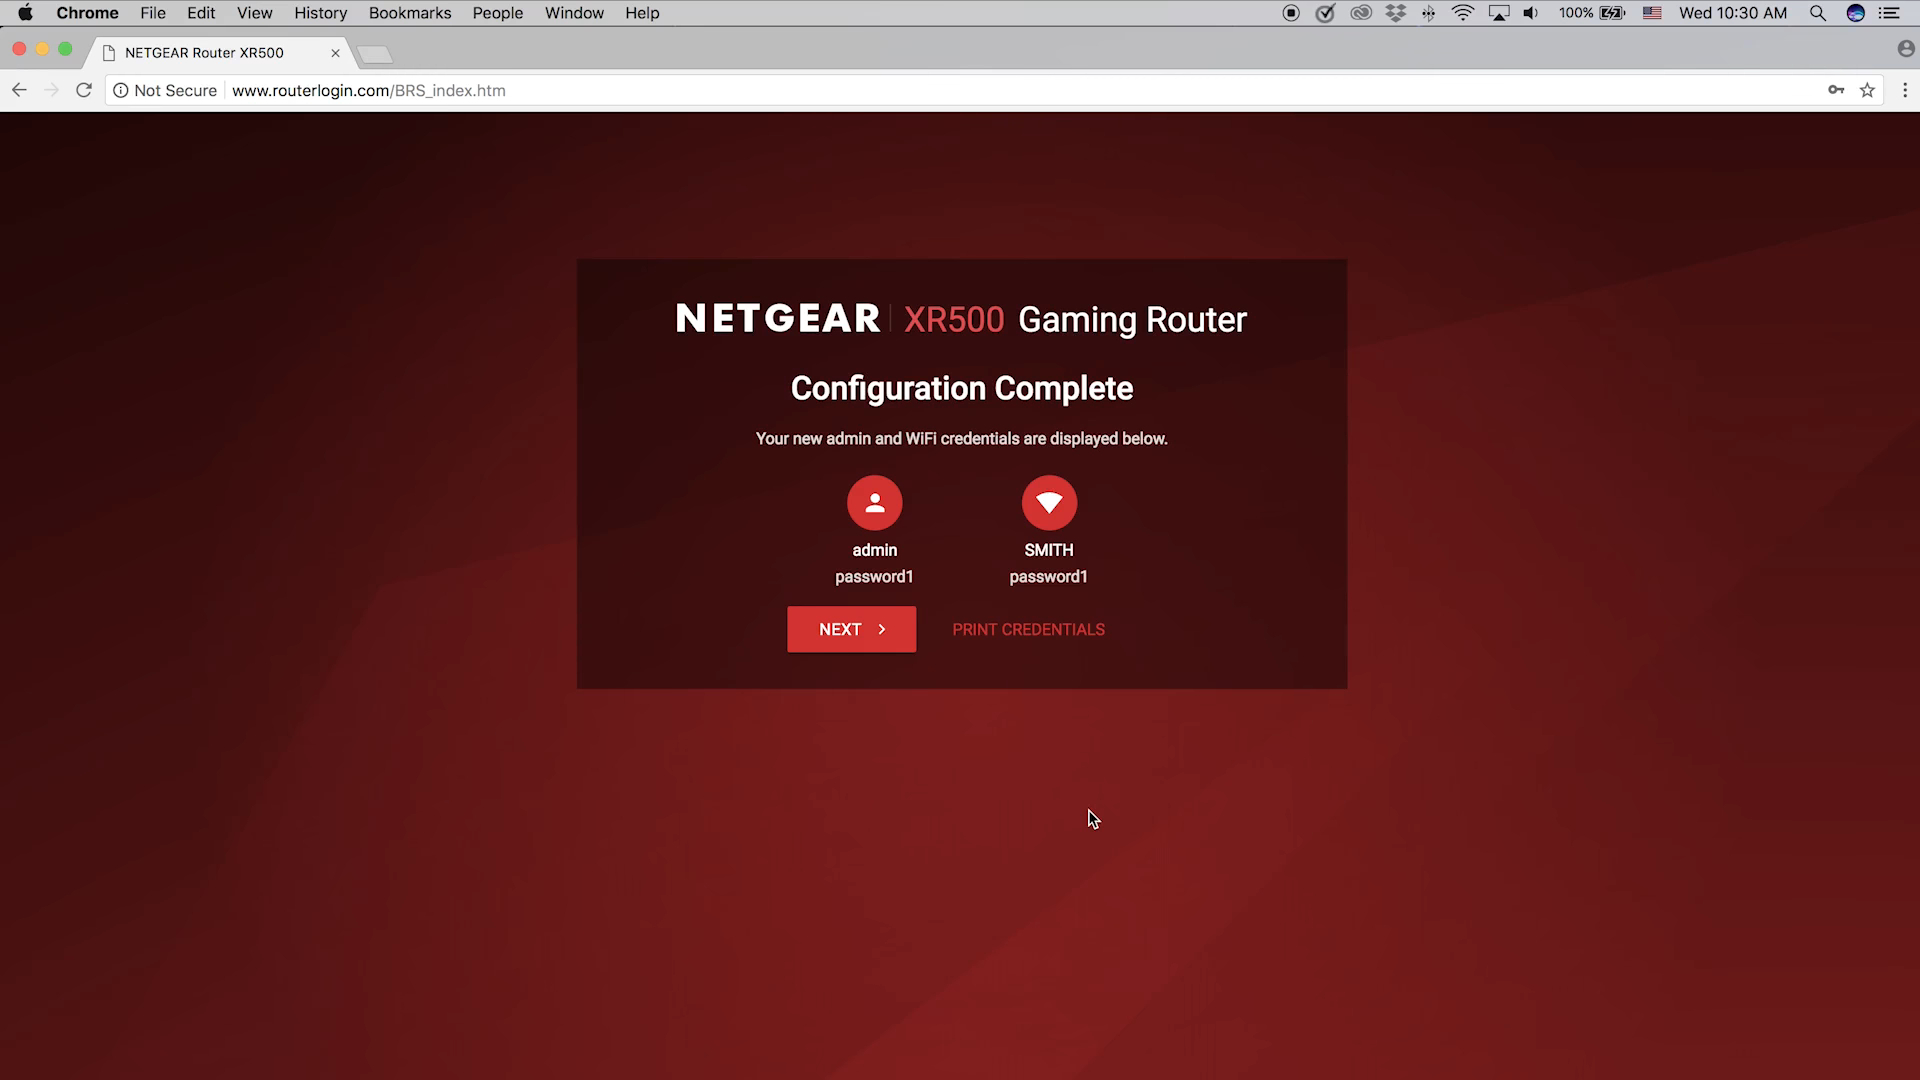This screenshot has width=1920, height=1080.
Task: Click PRINT CREDENTIALS link
Action: tap(1029, 629)
